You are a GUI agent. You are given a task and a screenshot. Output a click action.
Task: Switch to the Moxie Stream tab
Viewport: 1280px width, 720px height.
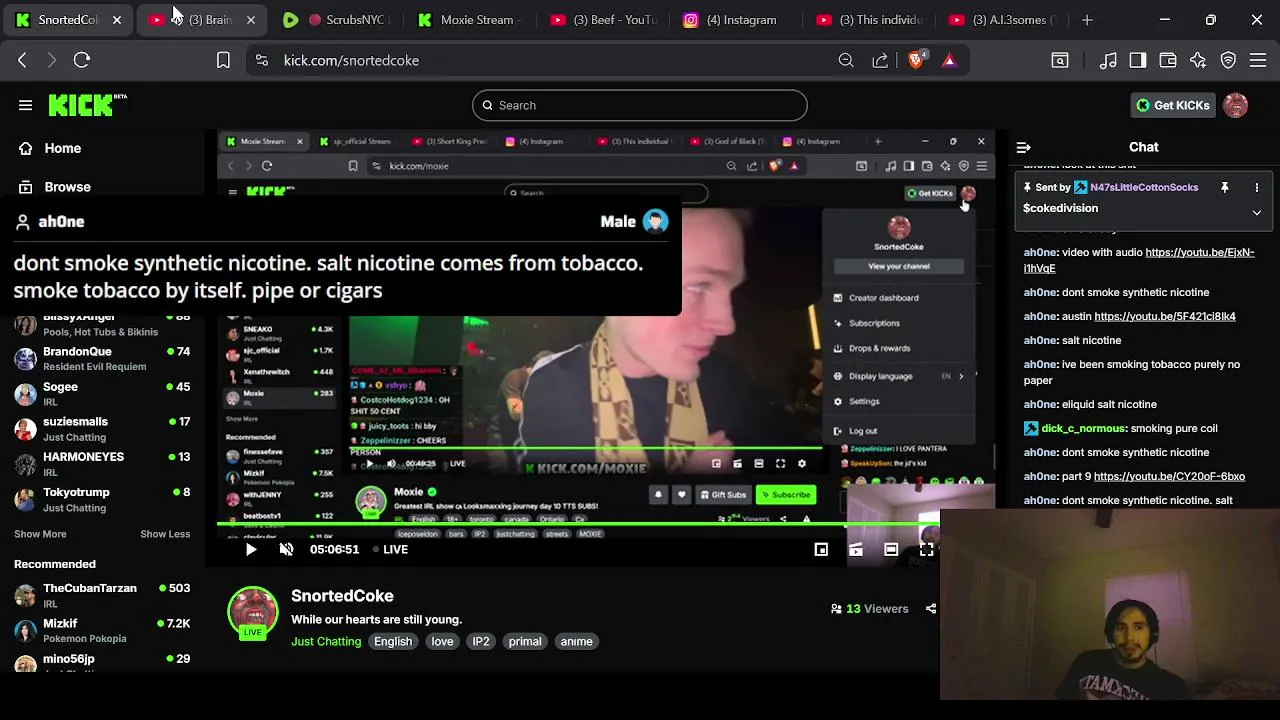[470, 20]
